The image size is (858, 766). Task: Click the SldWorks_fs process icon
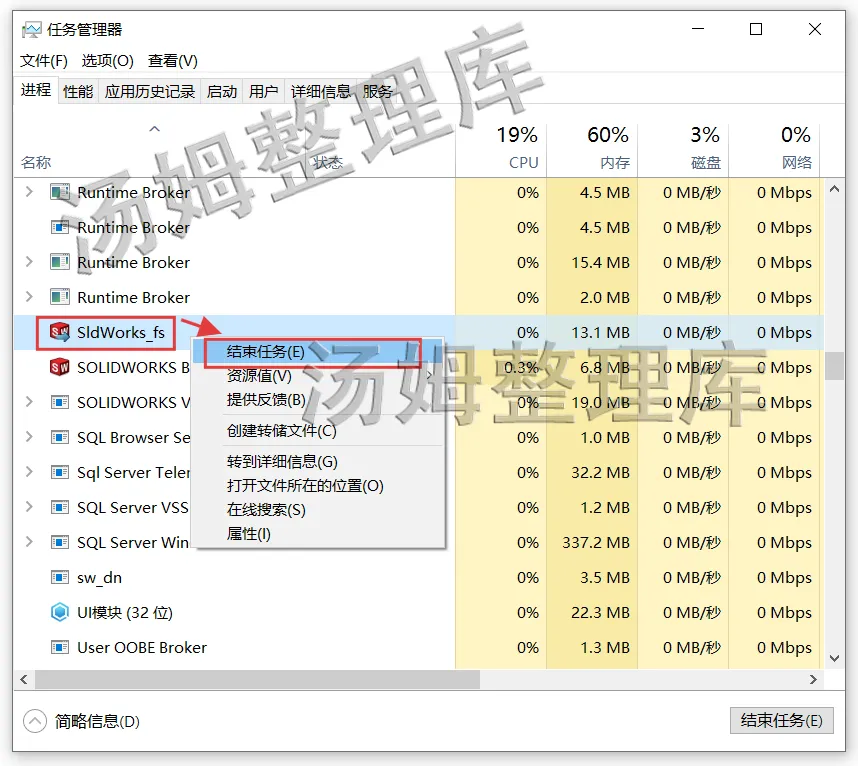point(60,332)
